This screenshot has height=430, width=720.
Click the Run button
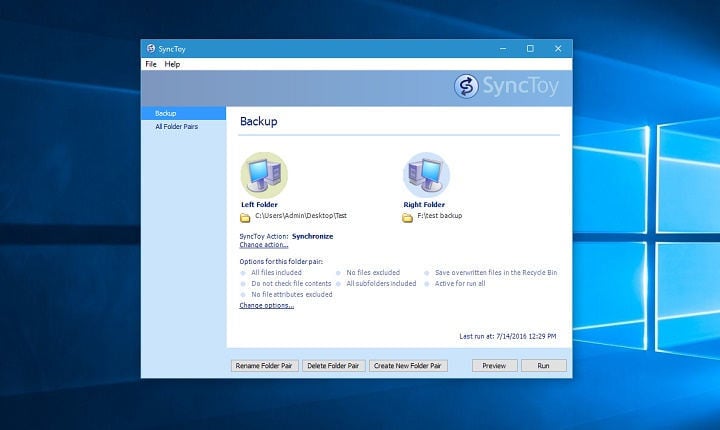pyautogui.click(x=544, y=366)
